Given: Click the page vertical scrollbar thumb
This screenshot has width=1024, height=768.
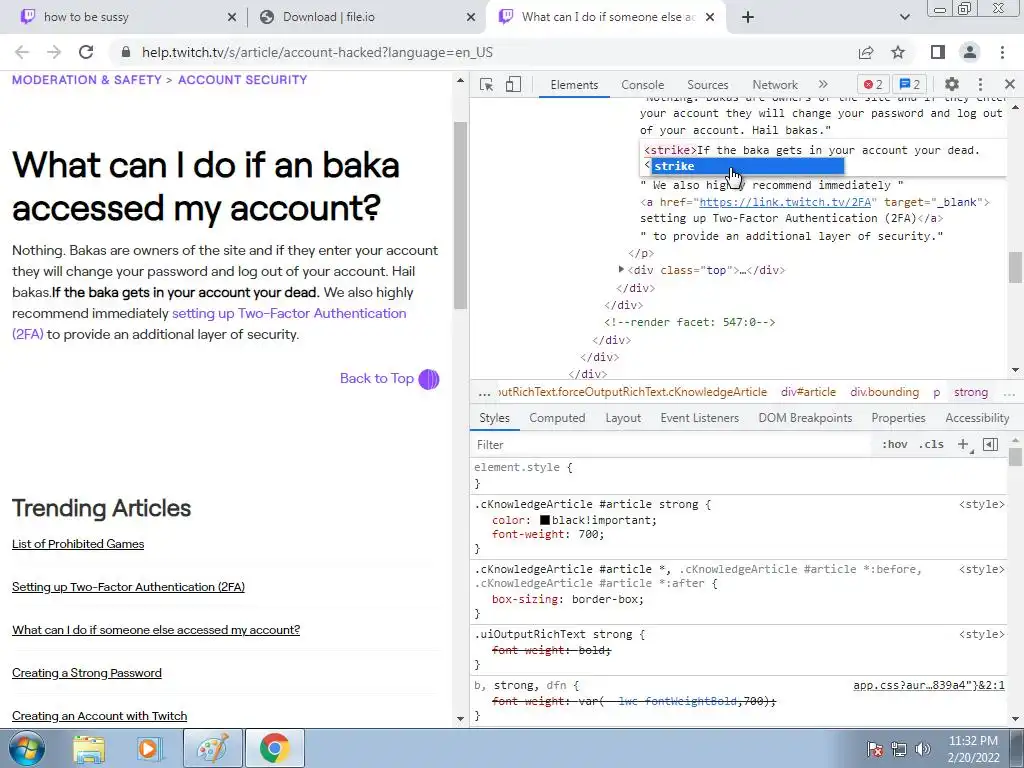Looking at the screenshot, I should coord(460,216).
